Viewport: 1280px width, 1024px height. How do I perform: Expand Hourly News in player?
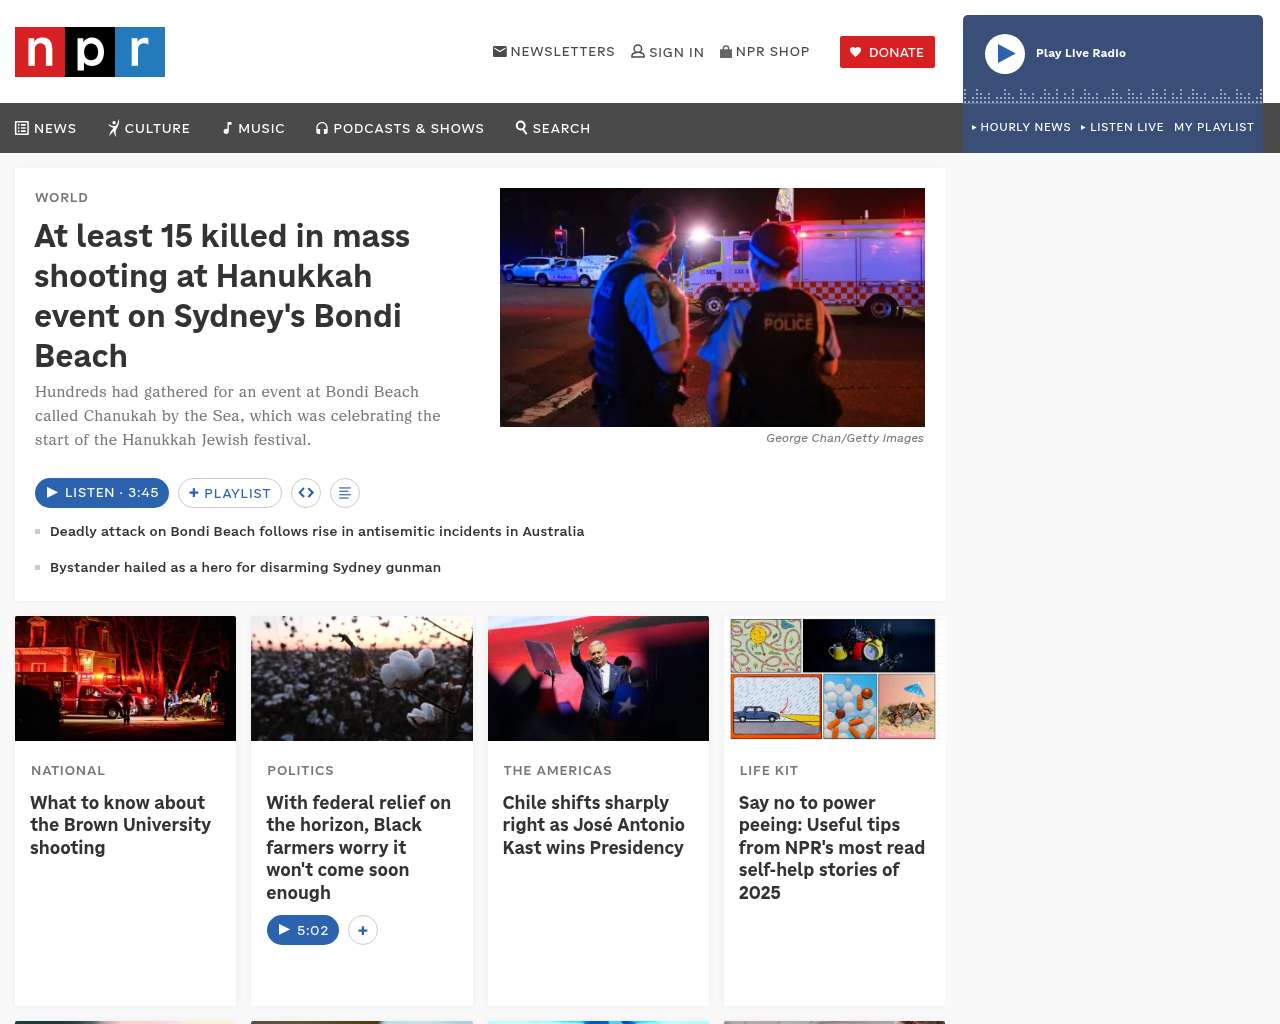pyautogui.click(x=1021, y=127)
